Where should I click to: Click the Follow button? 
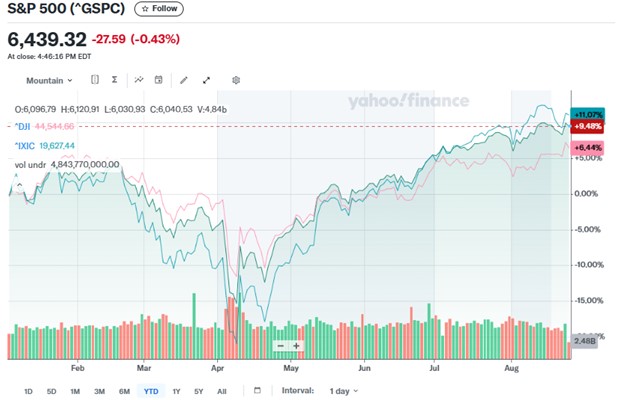tap(159, 8)
